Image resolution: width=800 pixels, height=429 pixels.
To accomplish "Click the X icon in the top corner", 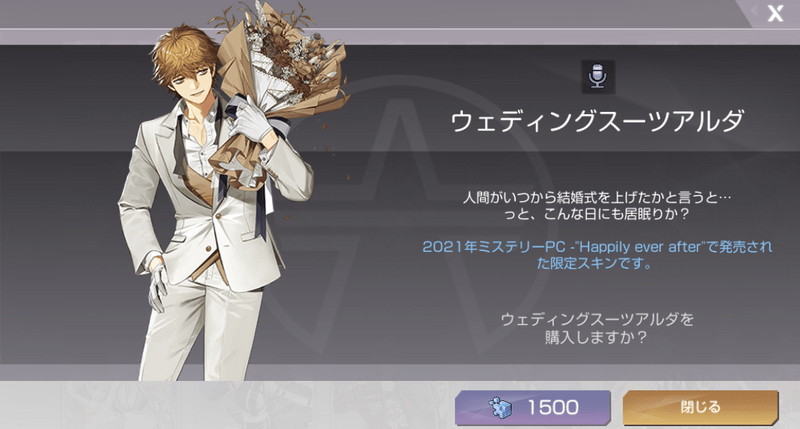I will [776, 14].
